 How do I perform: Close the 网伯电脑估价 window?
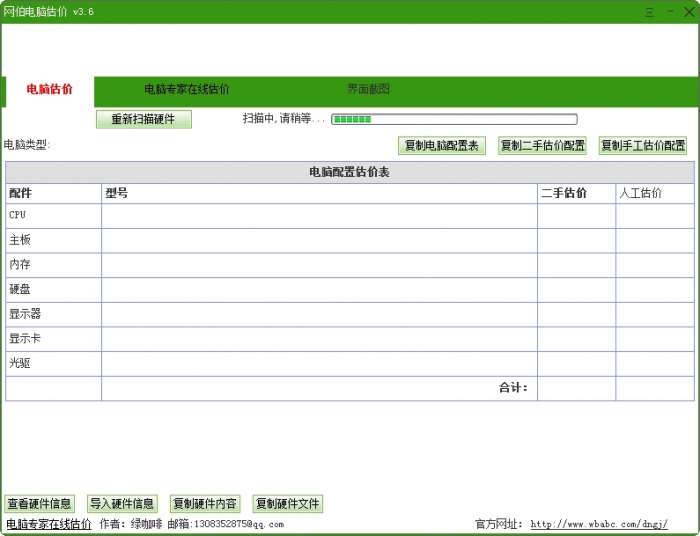pyautogui.click(x=689, y=12)
